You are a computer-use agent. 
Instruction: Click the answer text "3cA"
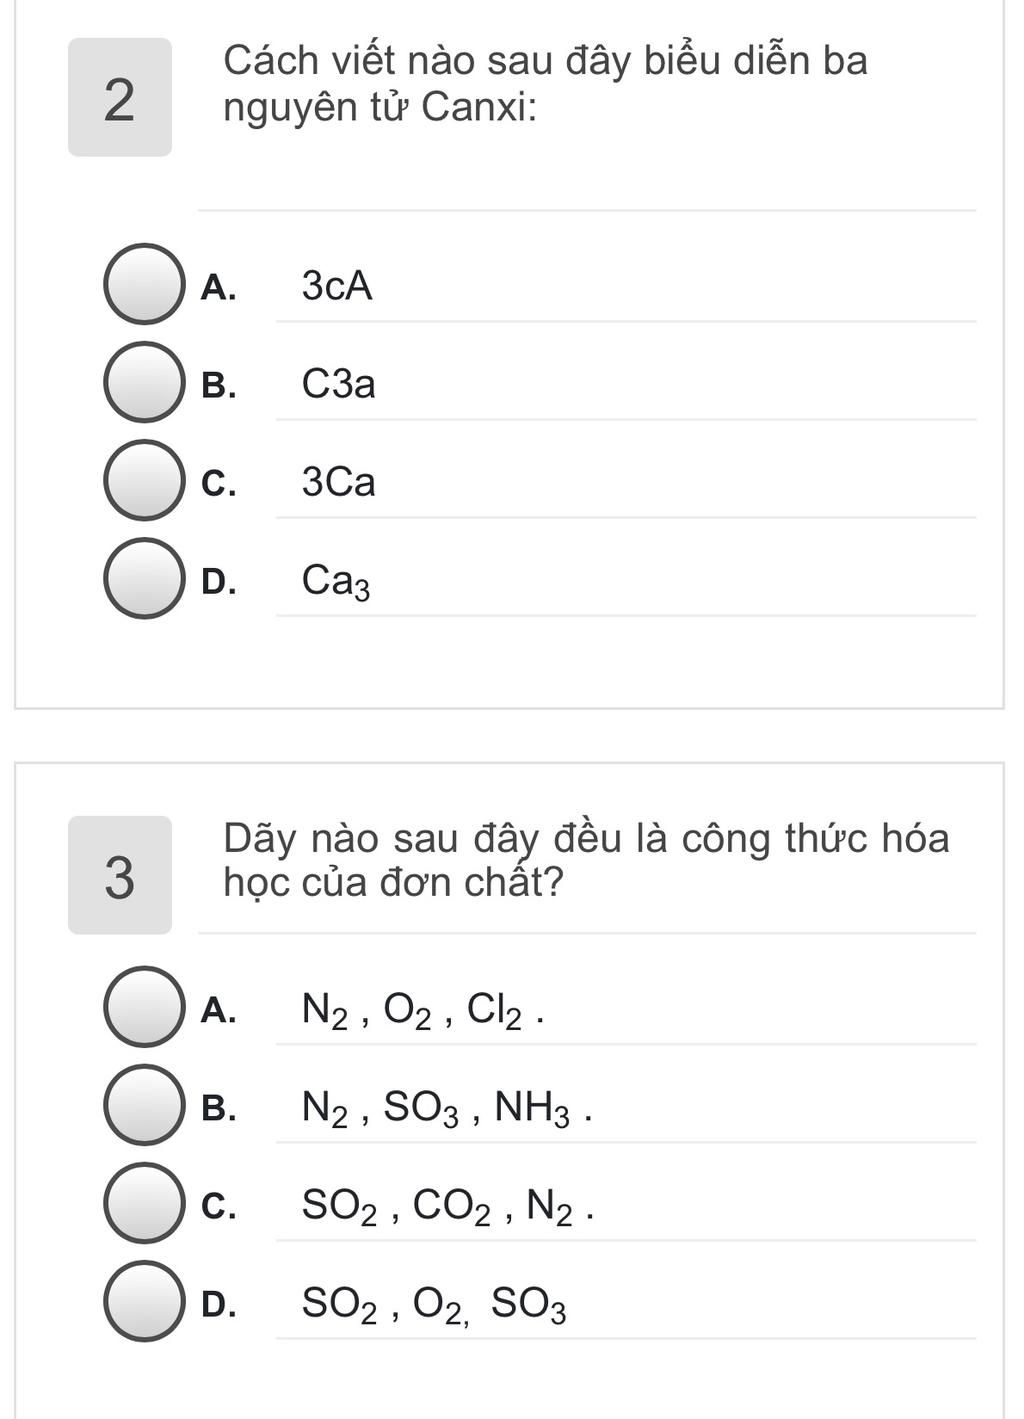pyautogui.click(x=337, y=286)
